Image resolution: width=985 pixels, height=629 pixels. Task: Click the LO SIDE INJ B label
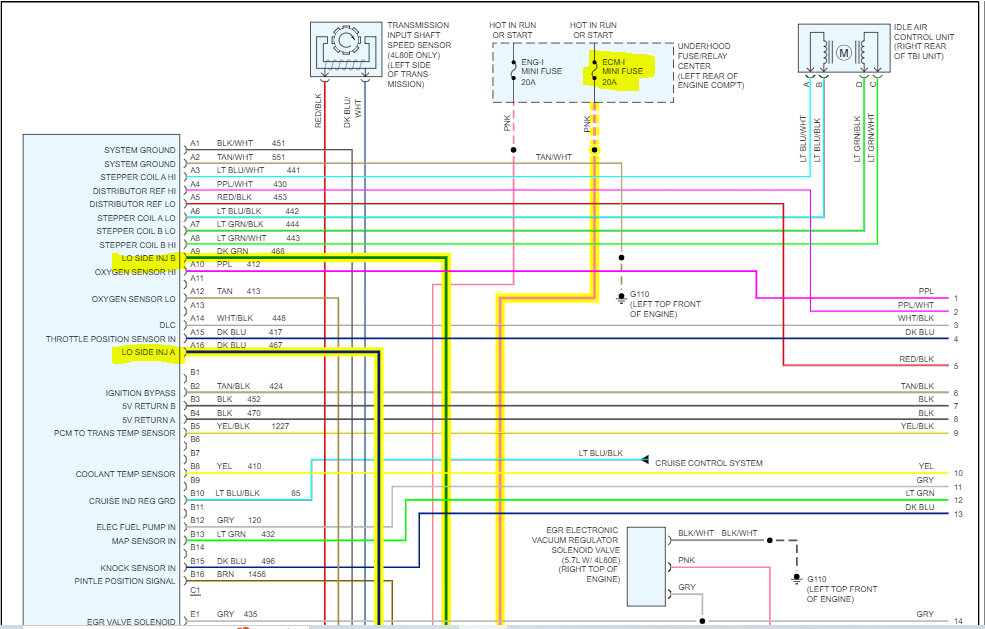[x=148, y=258]
